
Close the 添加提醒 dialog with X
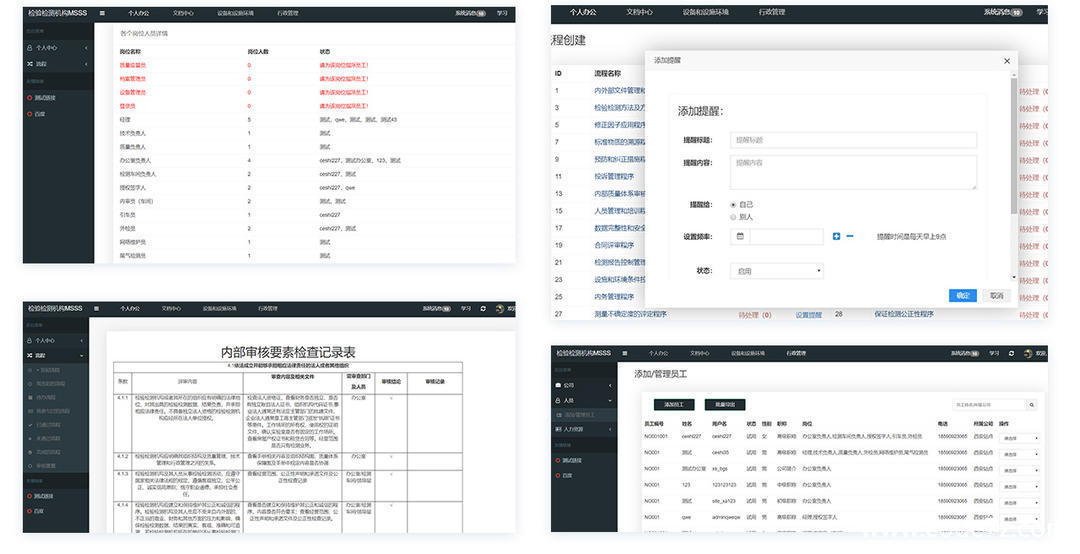[1006, 61]
